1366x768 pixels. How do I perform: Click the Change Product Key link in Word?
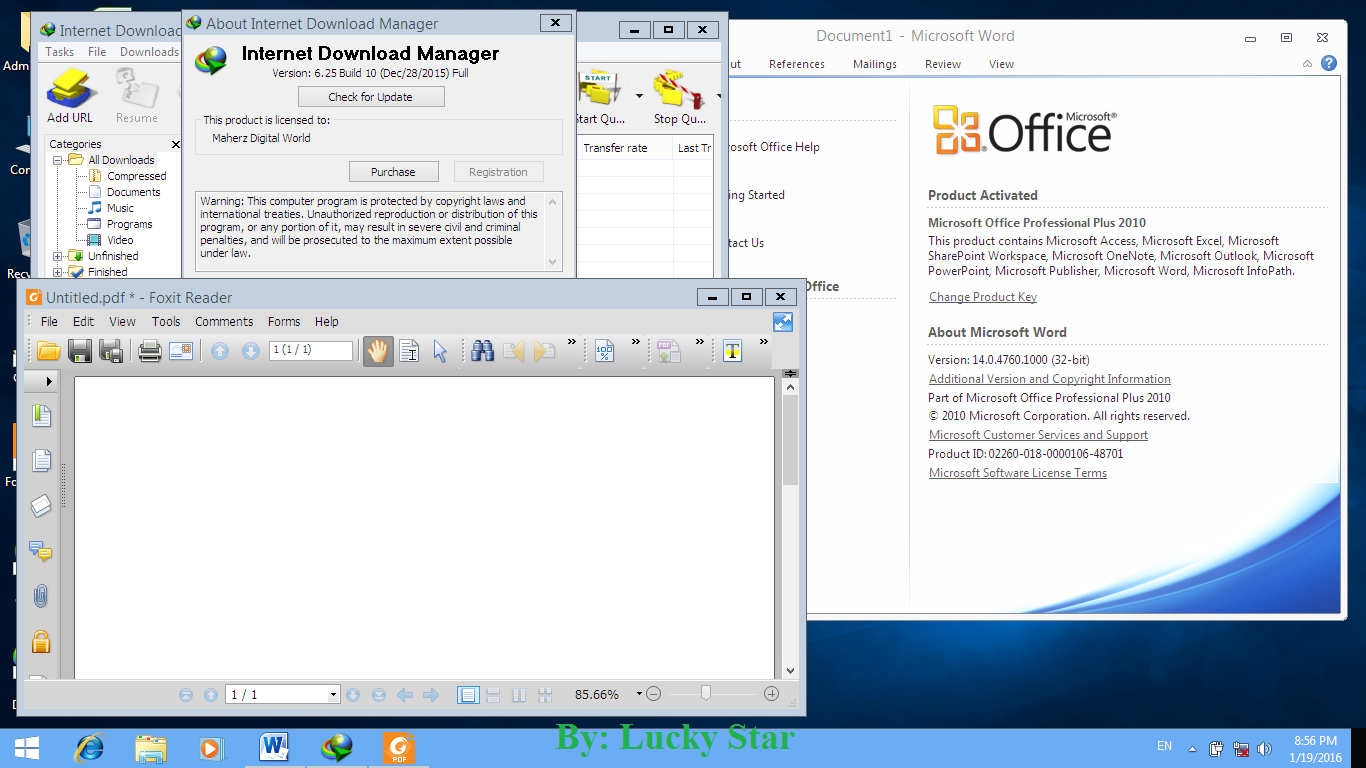[x=983, y=297]
